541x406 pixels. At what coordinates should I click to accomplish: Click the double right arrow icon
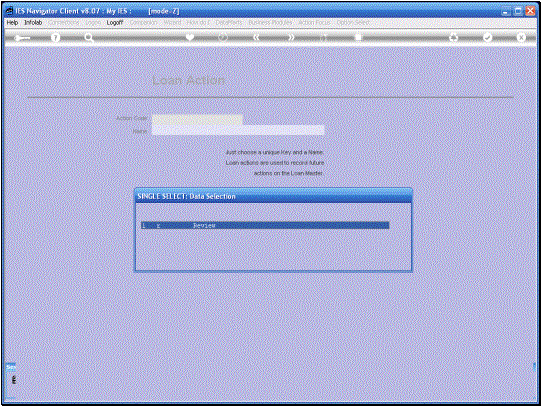(x=291, y=37)
